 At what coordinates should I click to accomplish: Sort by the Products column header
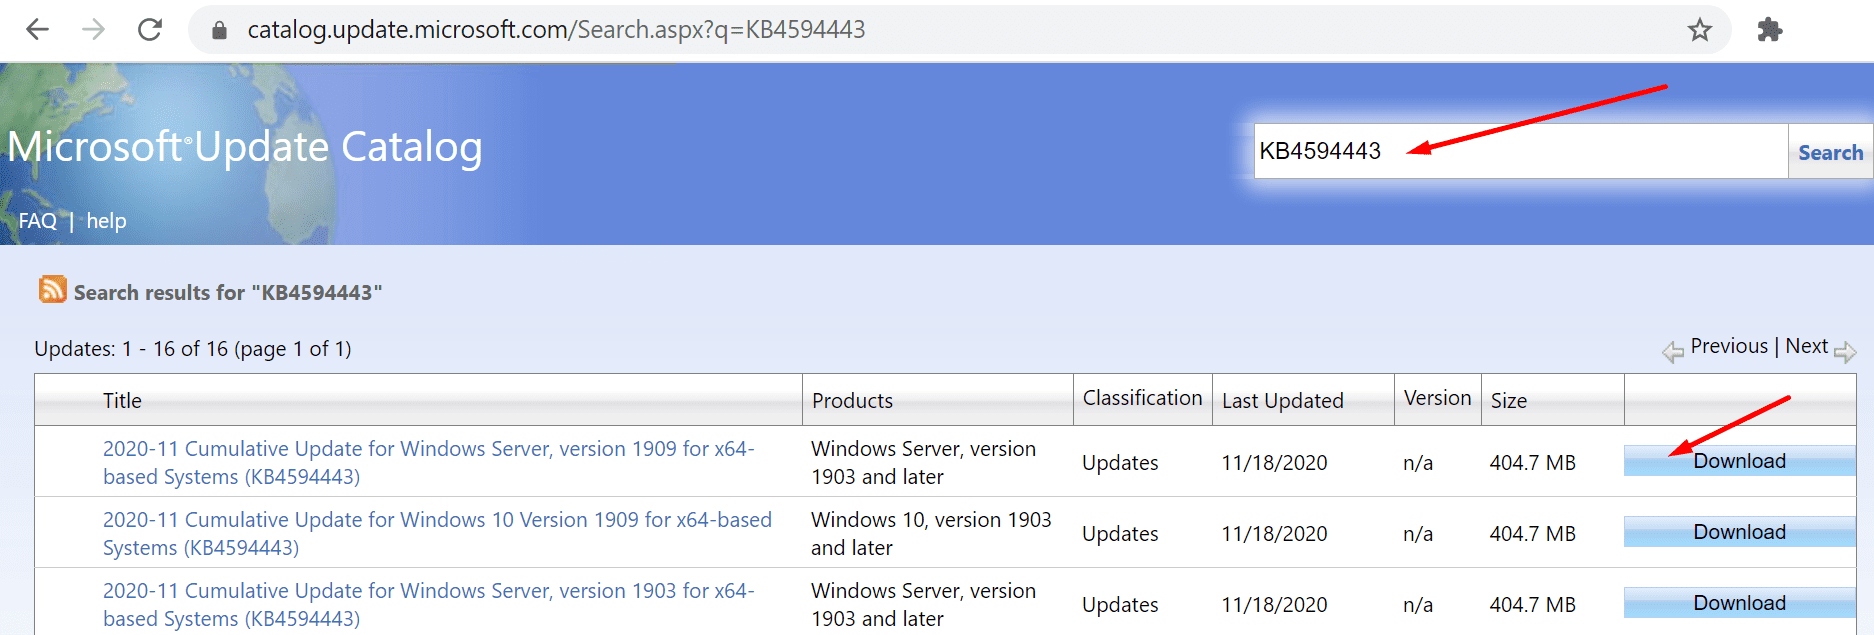point(852,401)
